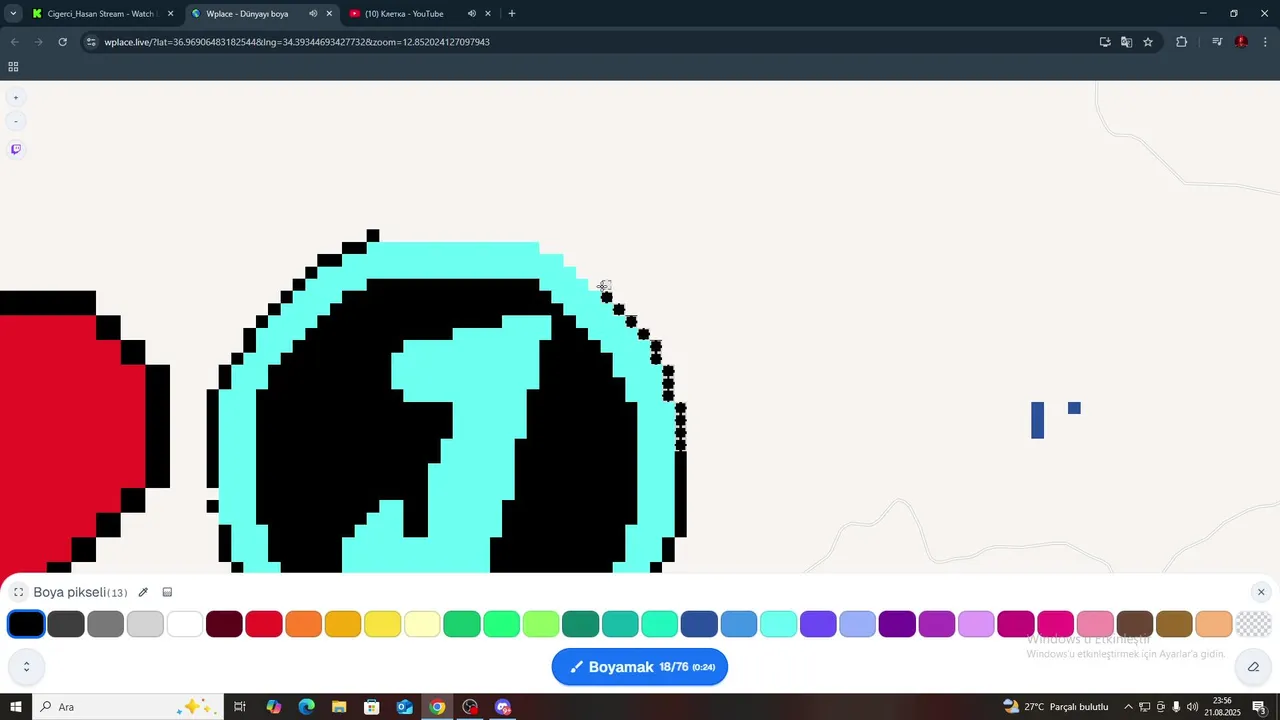The image size is (1280, 720).
Task: Close the paint pixel panel
Action: coord(1260,592)
